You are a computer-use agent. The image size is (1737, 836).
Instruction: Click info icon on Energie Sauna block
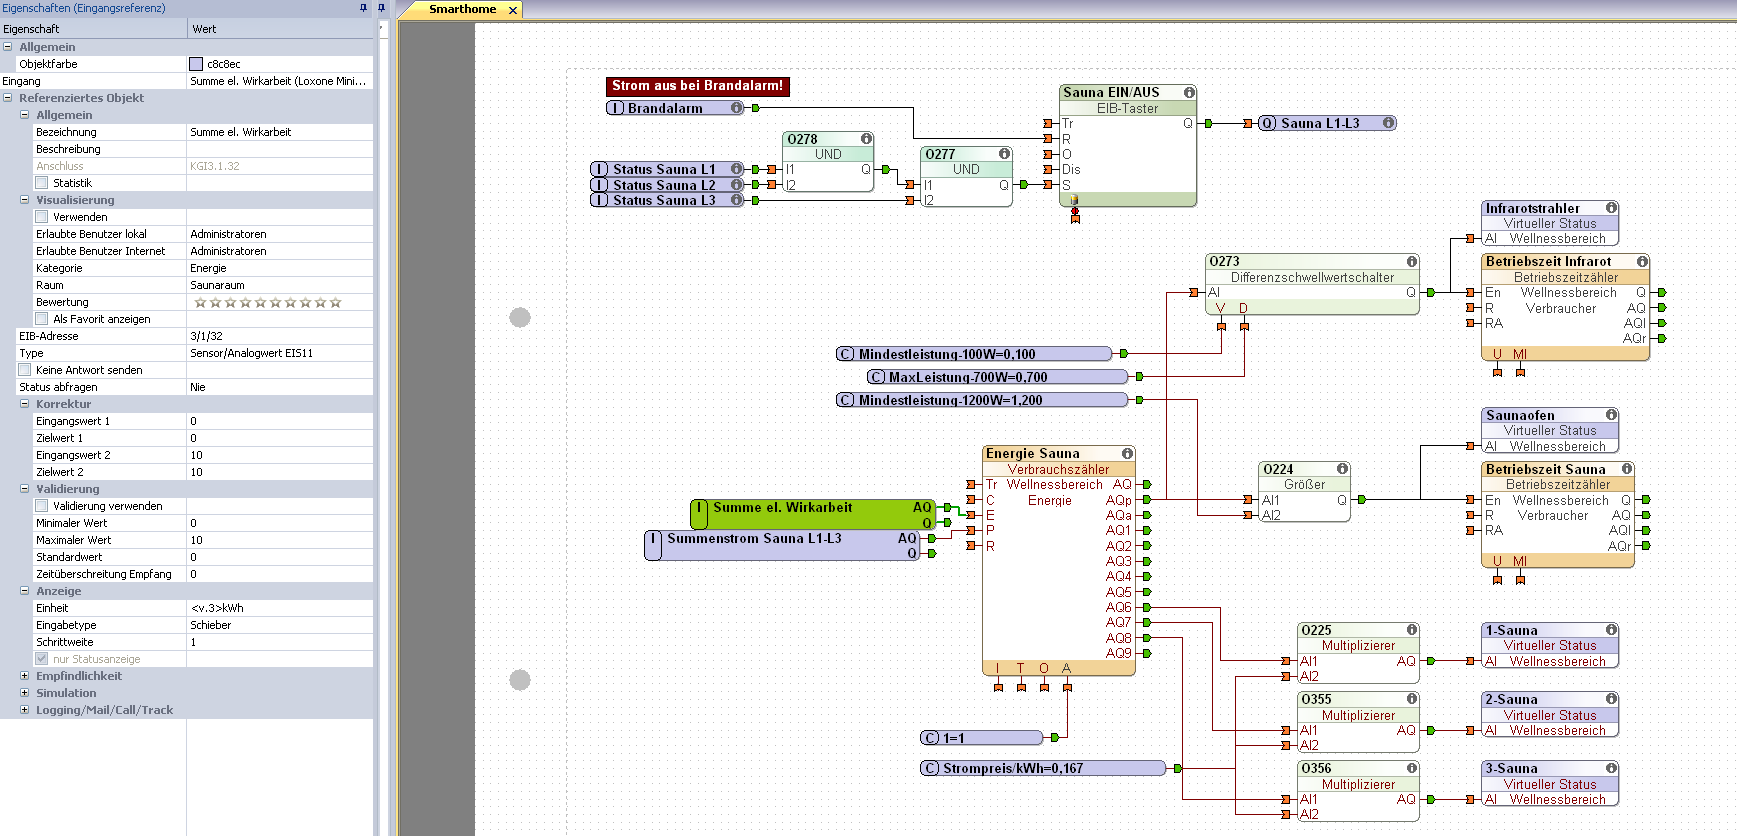(x=1127, y=453)
